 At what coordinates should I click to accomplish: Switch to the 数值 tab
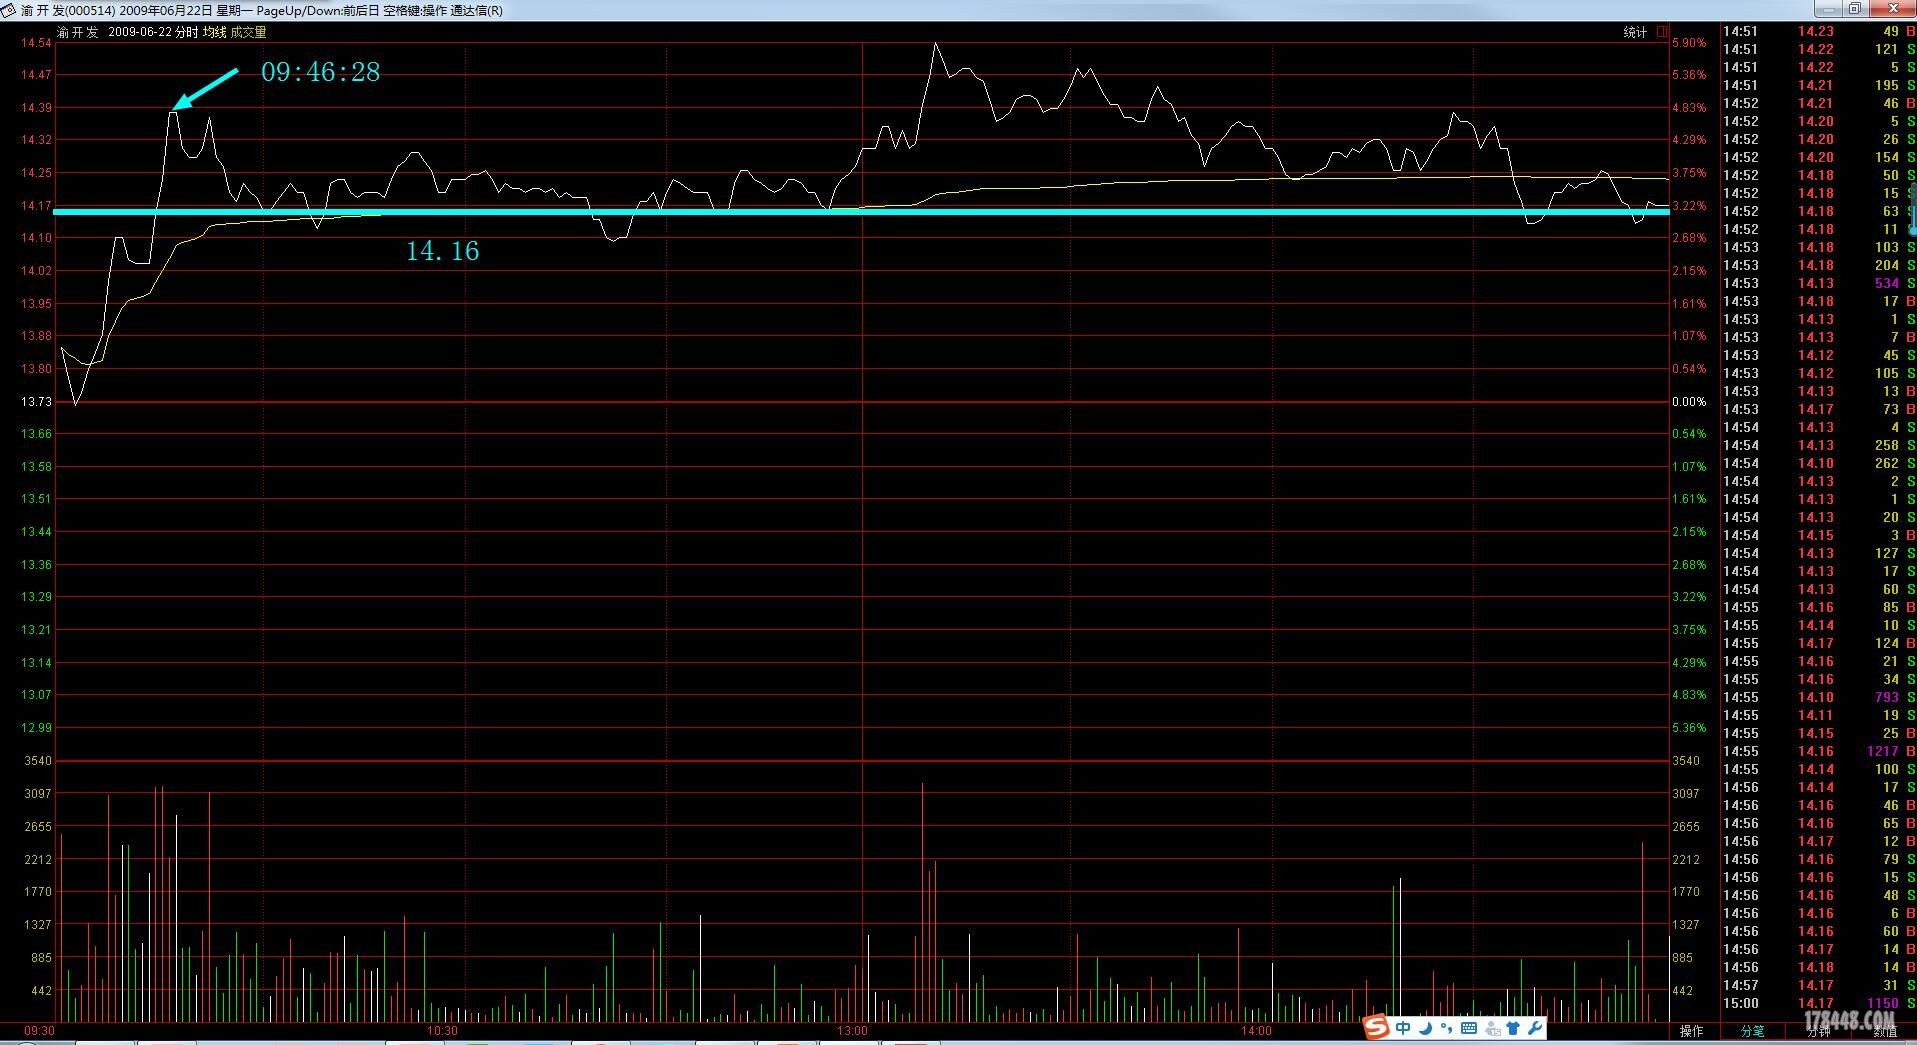click(x=1884, y=1031)
